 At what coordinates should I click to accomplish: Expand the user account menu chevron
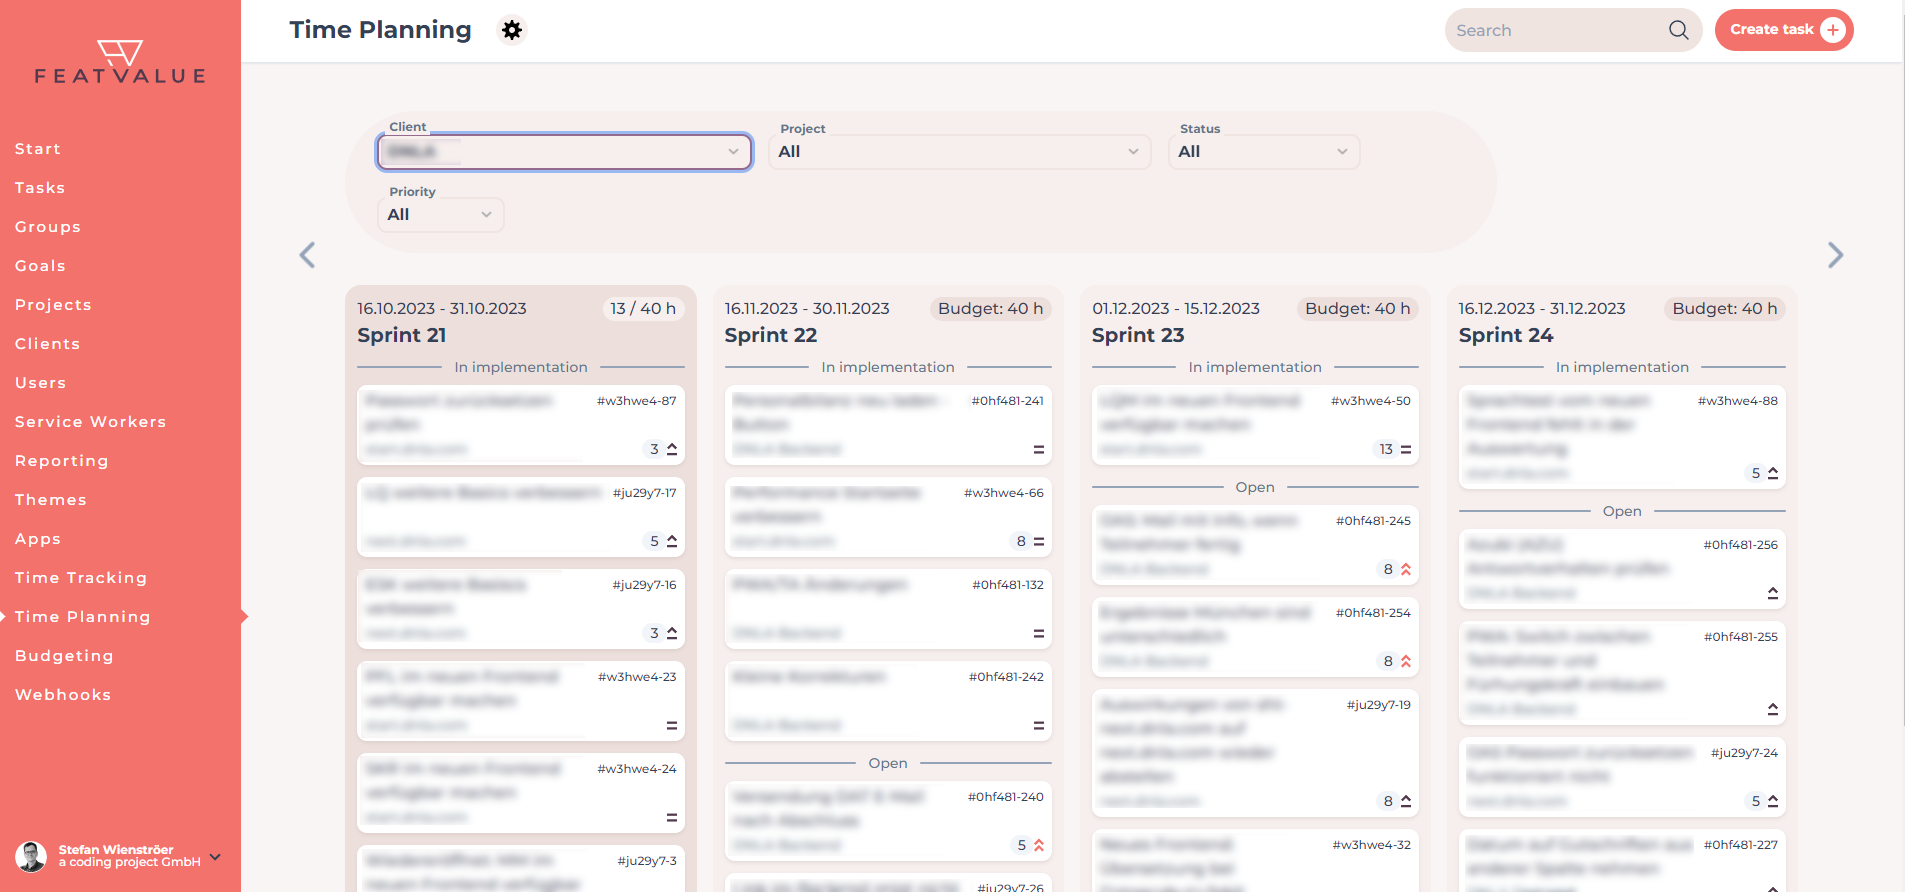point(215,857)
